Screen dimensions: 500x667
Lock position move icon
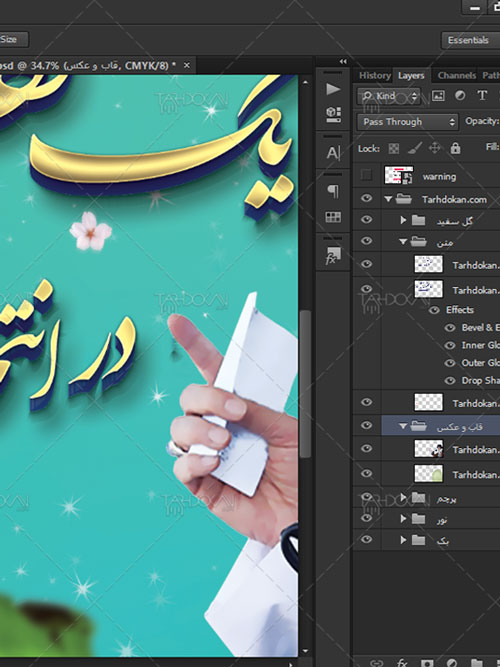[x=434, y=148]
